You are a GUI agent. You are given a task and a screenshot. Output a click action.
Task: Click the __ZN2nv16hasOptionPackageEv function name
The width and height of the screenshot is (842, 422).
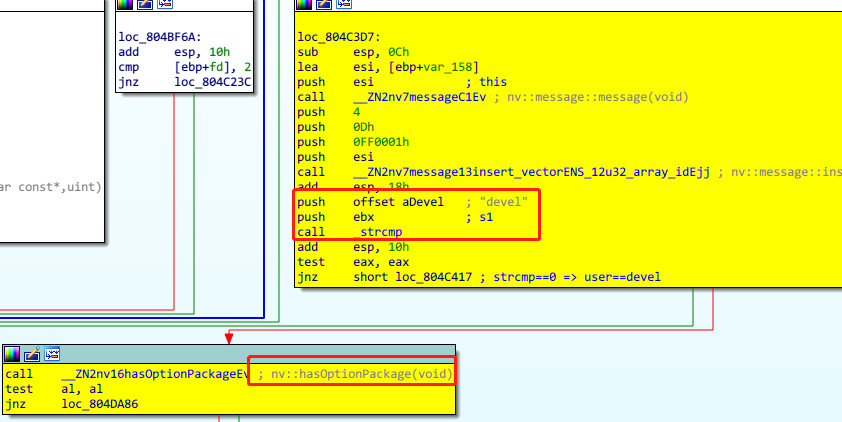[x=154, y=373]
